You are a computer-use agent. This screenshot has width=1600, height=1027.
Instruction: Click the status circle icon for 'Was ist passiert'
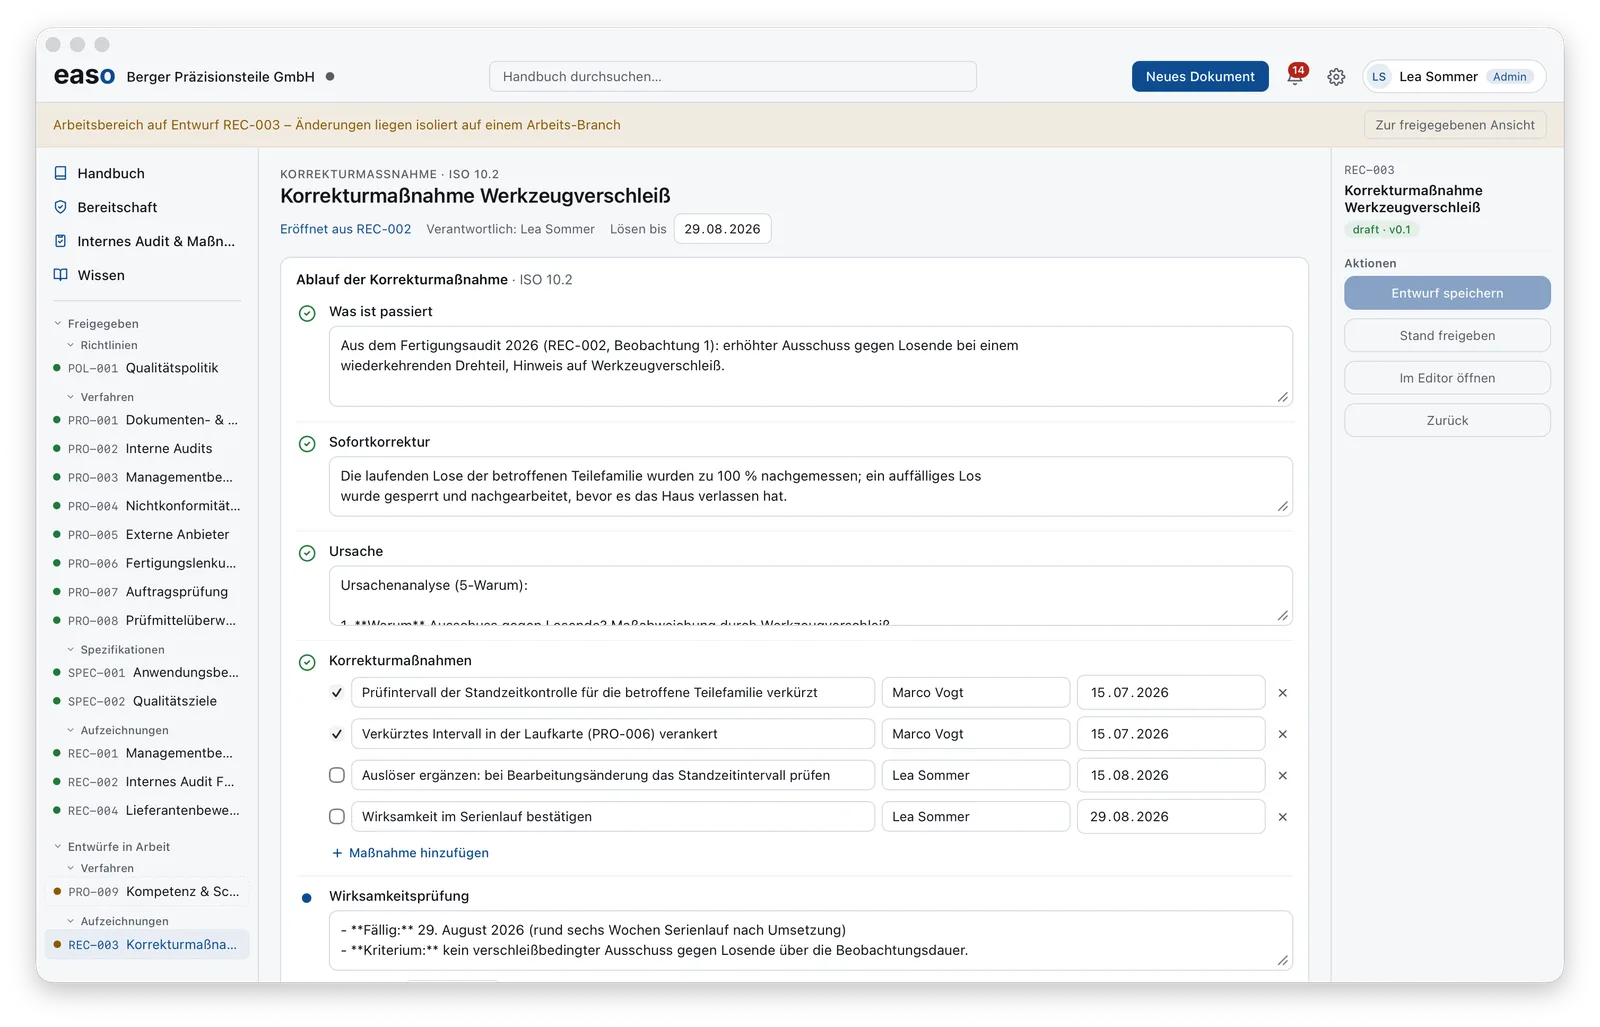(x=307, y=313)
